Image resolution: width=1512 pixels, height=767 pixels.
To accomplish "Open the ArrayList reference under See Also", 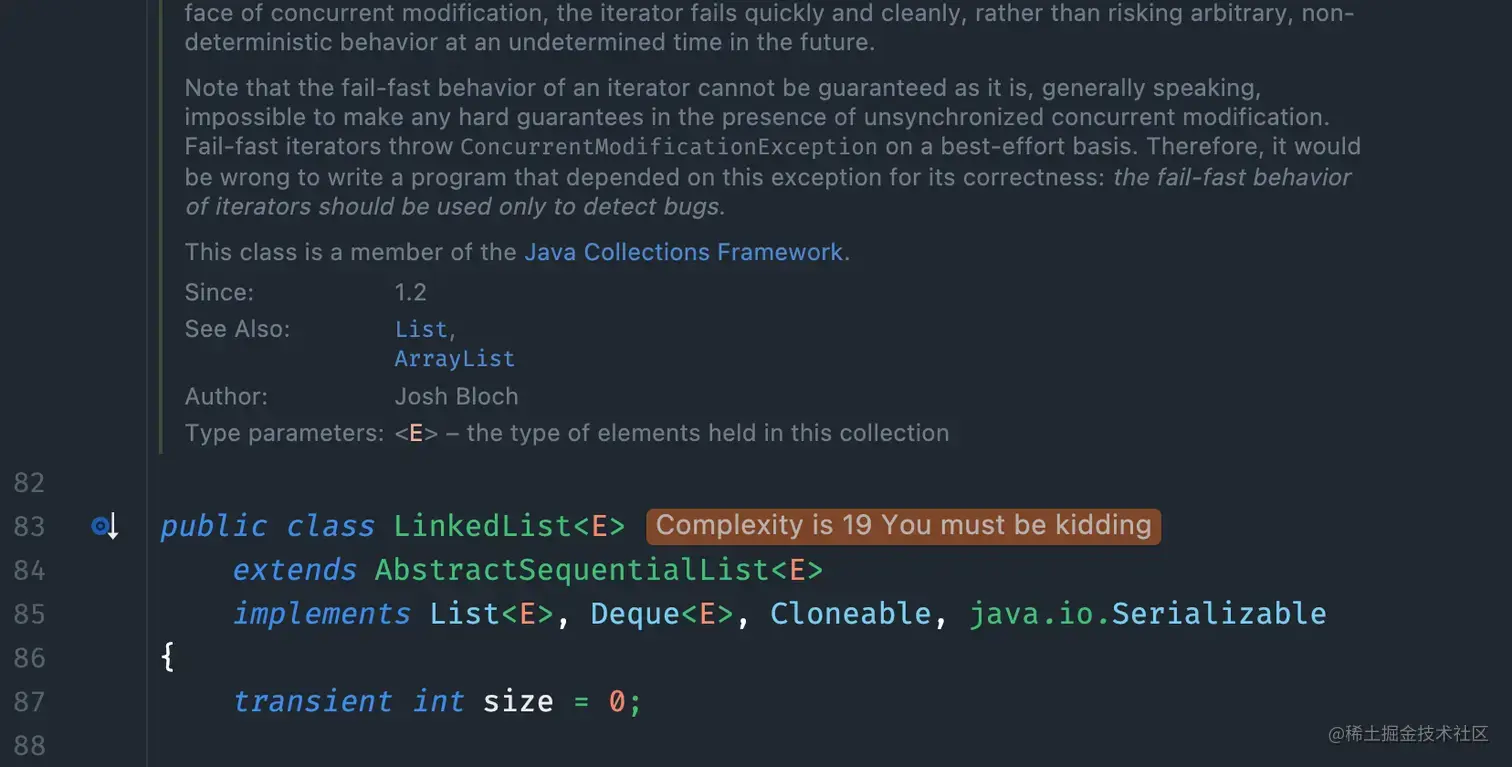I will pyautogui.click(x=454, y=358).
